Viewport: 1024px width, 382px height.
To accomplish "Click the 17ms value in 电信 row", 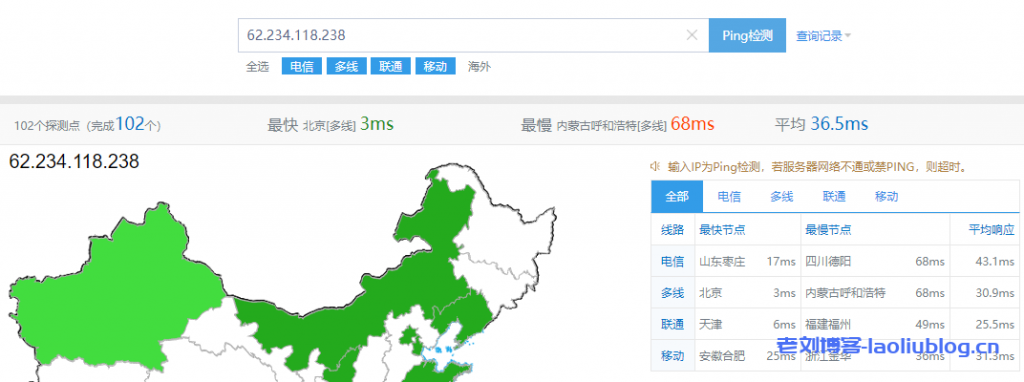I will point(781,262).
